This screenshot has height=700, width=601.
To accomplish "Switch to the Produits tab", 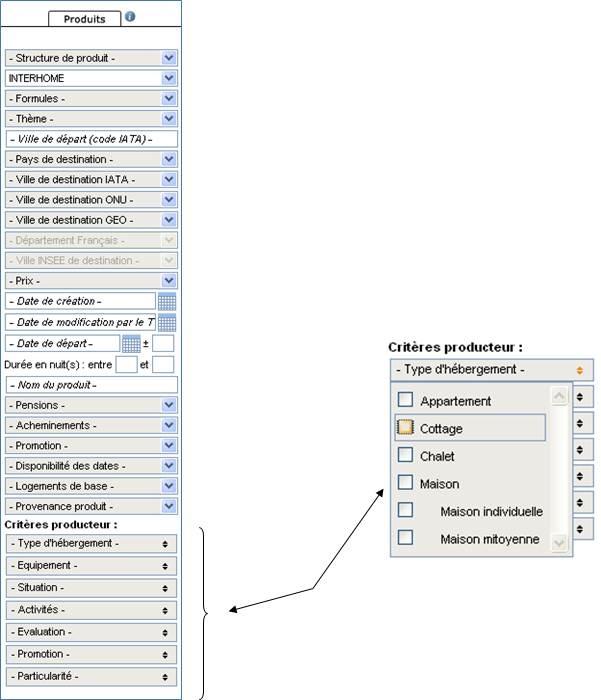I will pyautogui.click(x=84, y=19).
